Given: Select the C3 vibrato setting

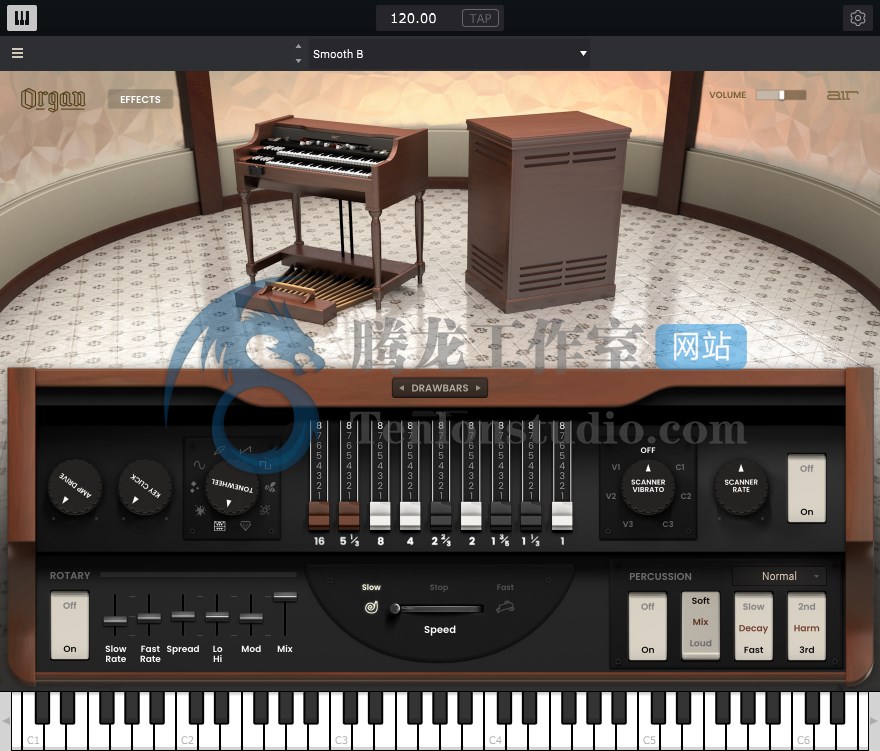Looking at the screenshot, I should click(x=667, y=524).
